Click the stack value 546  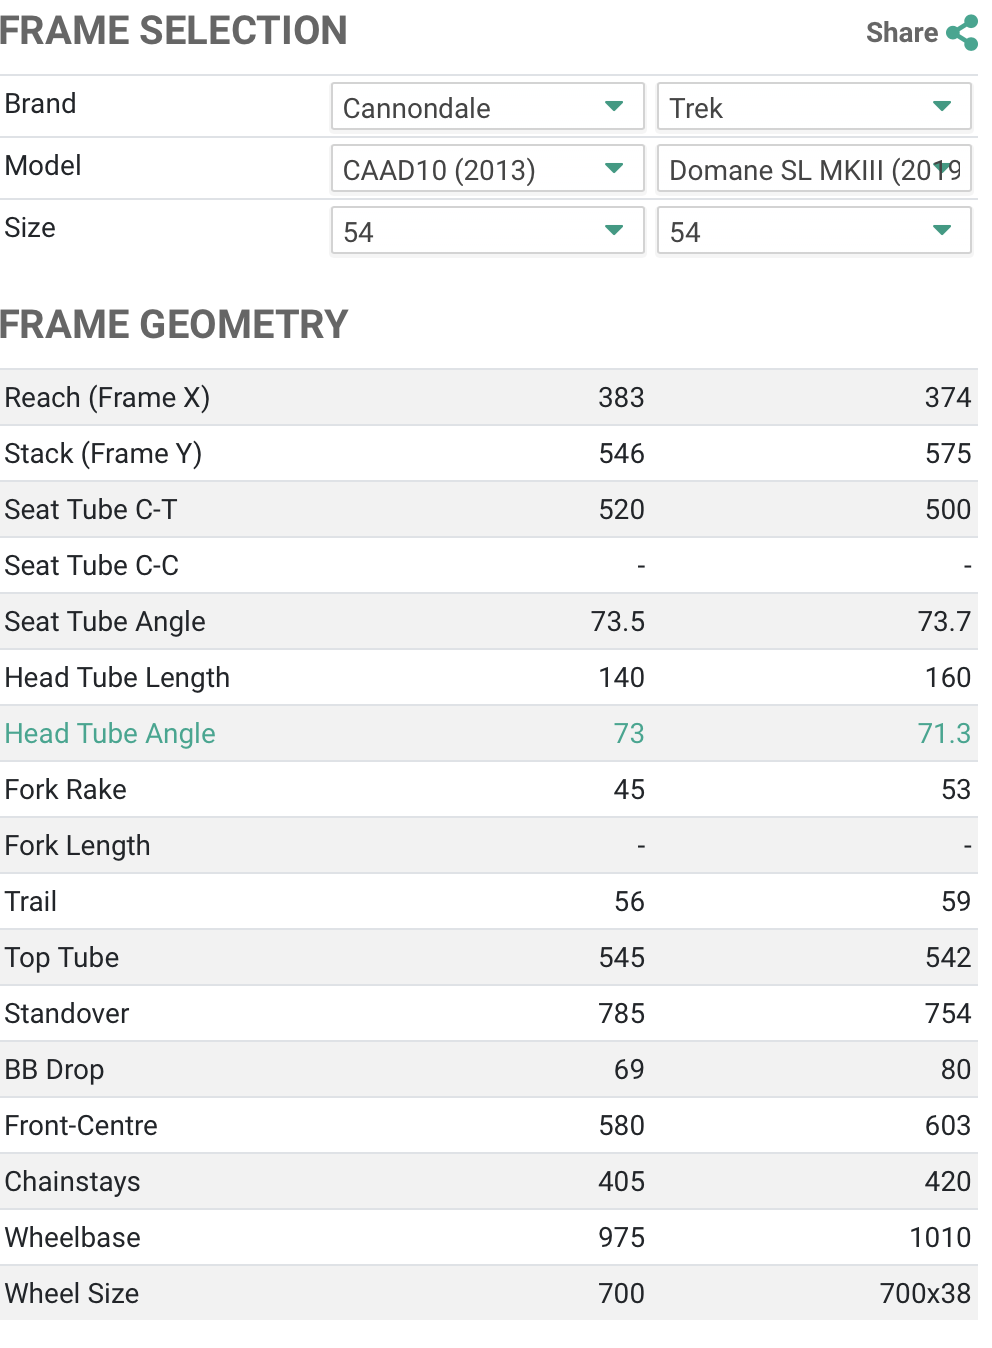[x=621, y=454]
